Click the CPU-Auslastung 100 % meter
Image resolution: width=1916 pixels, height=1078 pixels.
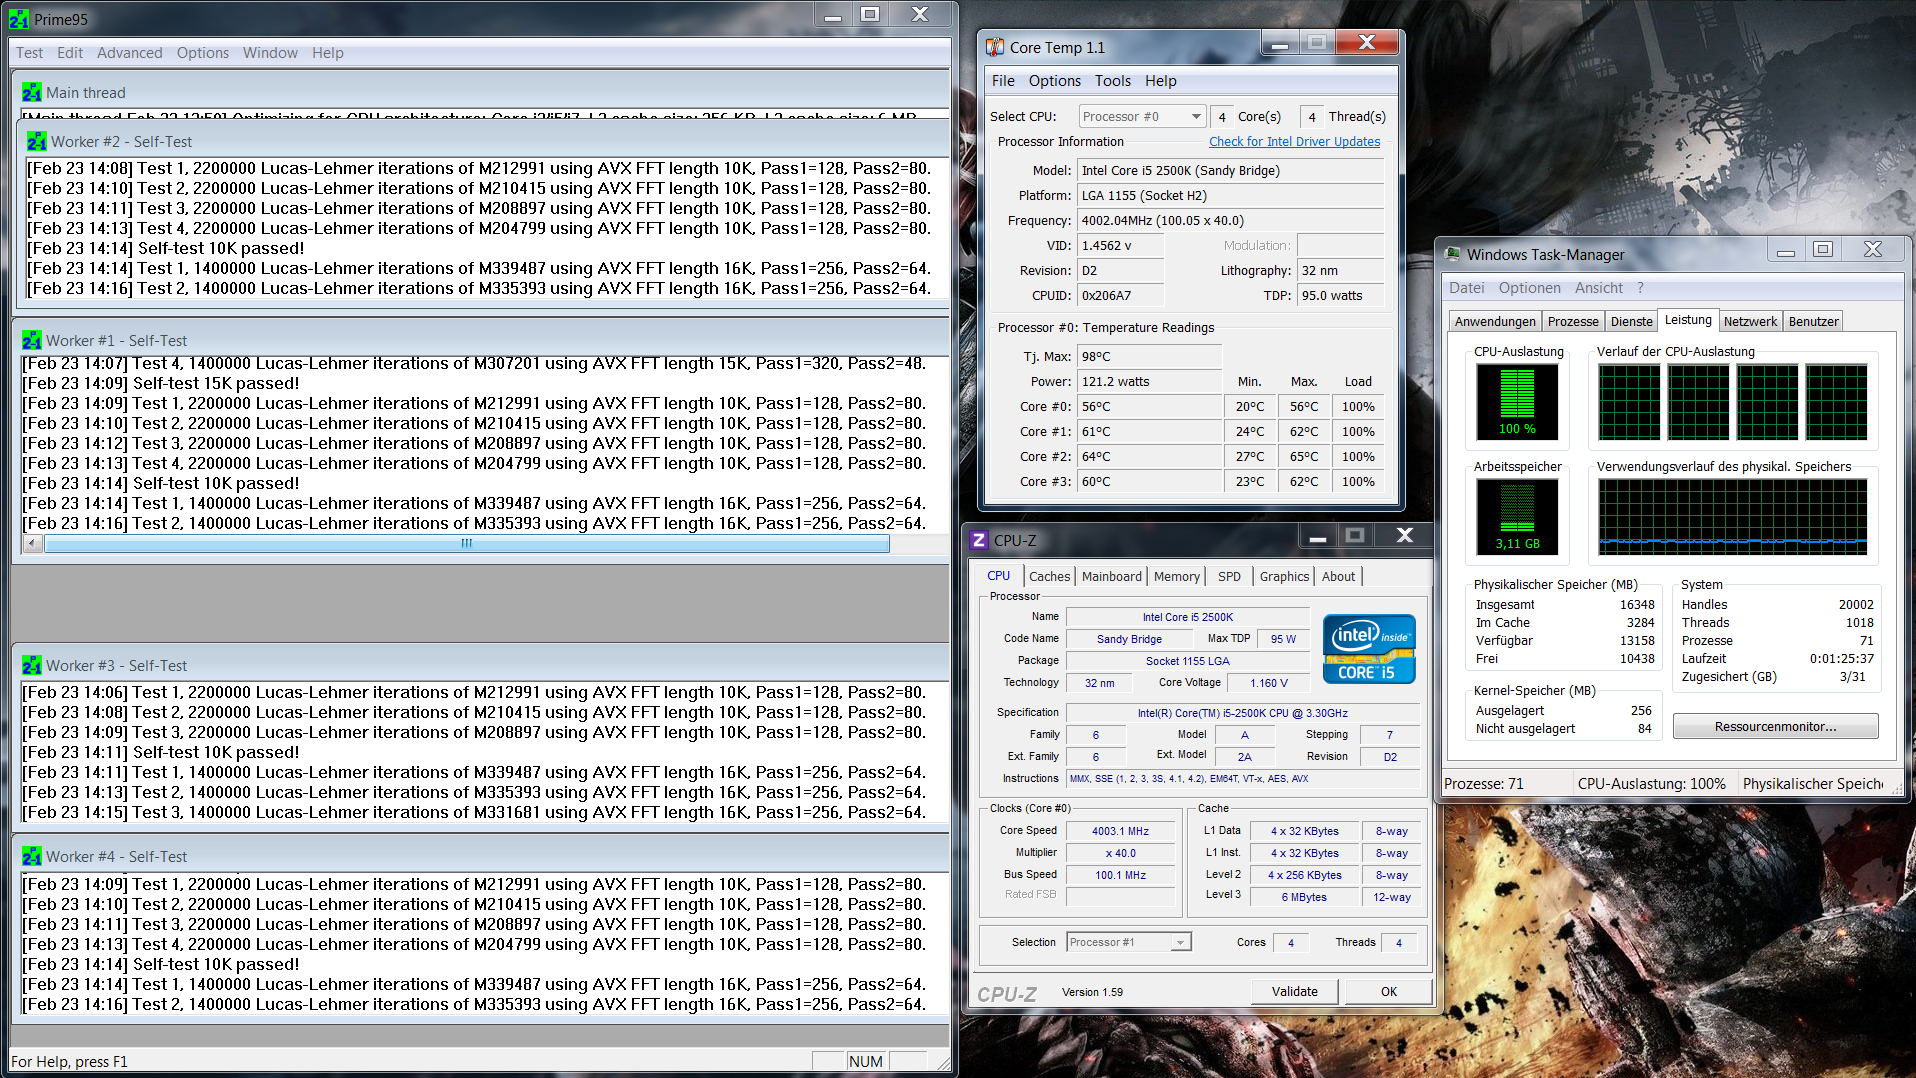pyautogui.click(x=1517, y=402)
